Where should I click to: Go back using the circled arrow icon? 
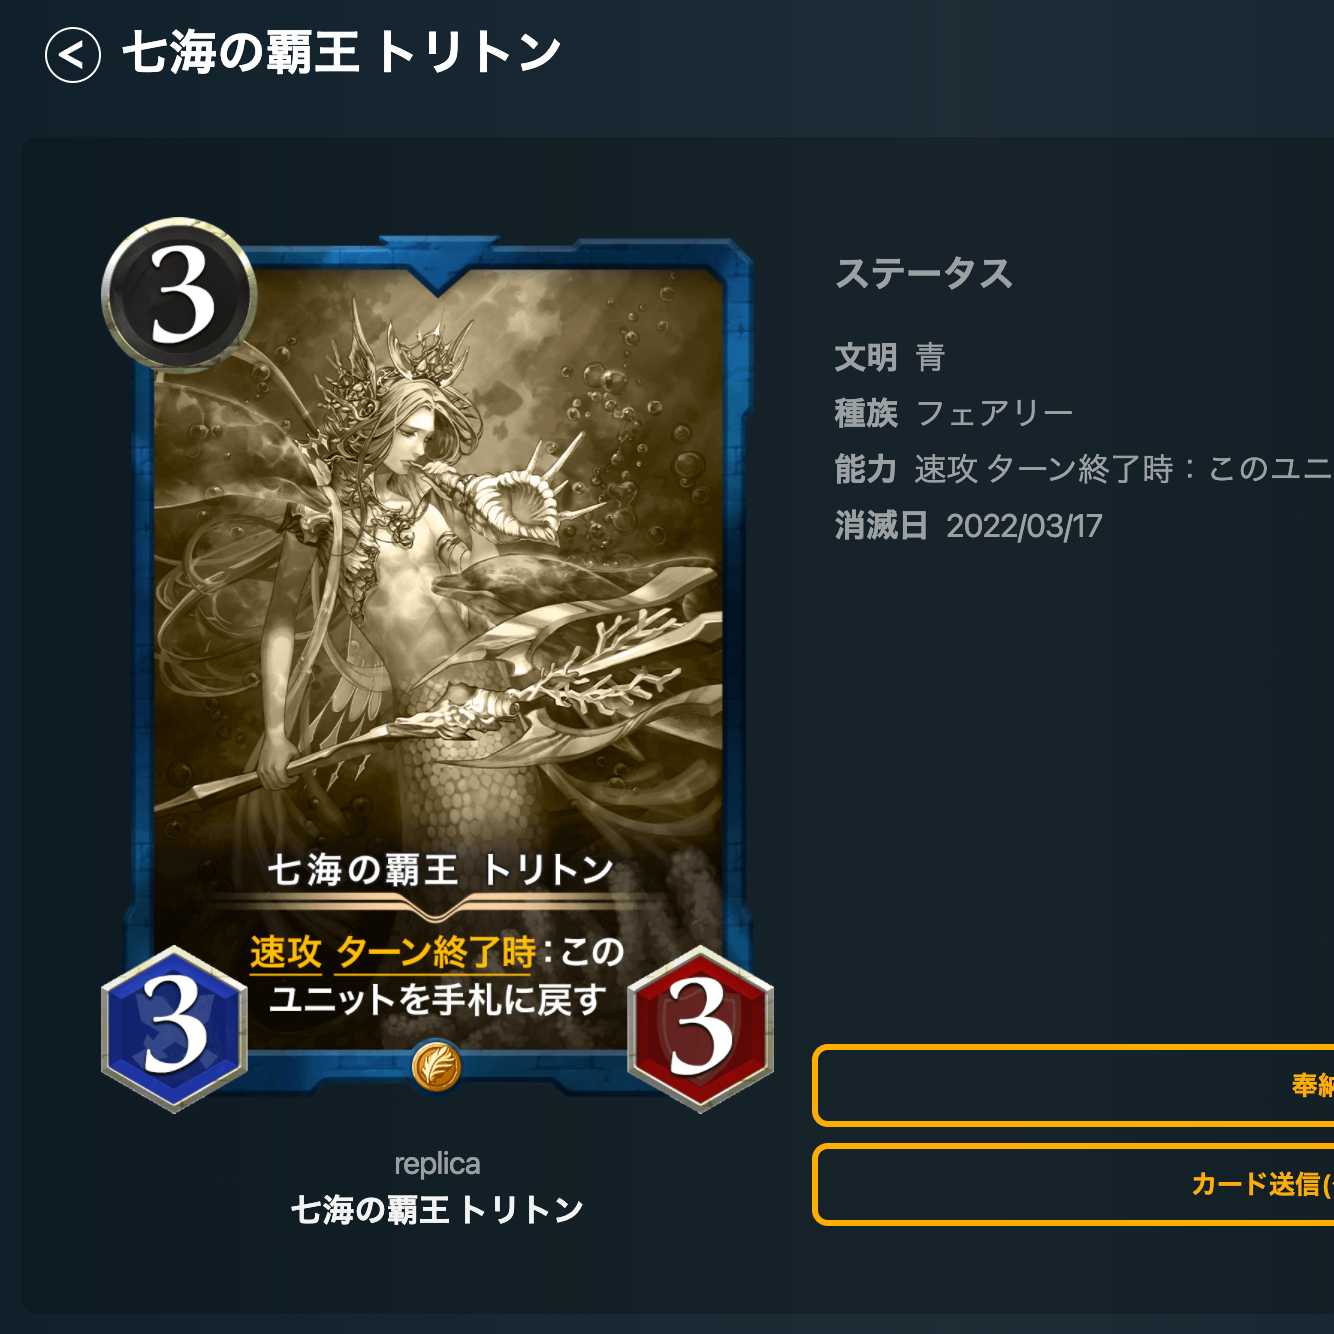[73, 54]
